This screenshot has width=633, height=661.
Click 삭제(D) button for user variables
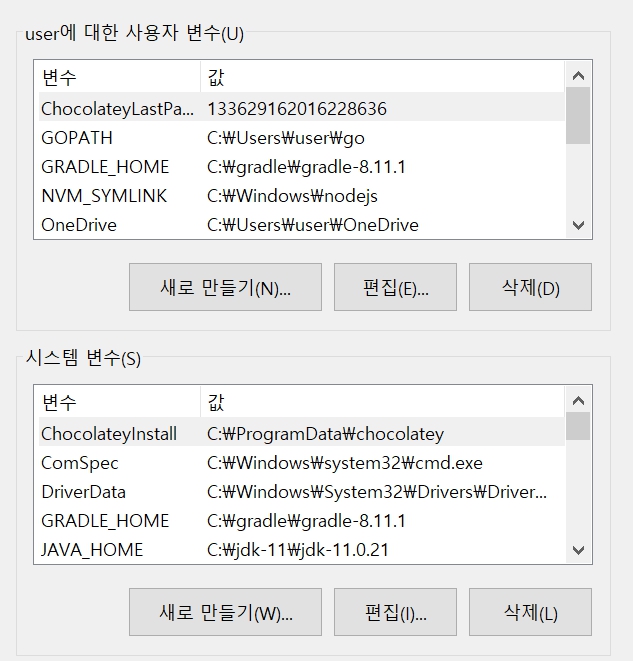[530, 287]
